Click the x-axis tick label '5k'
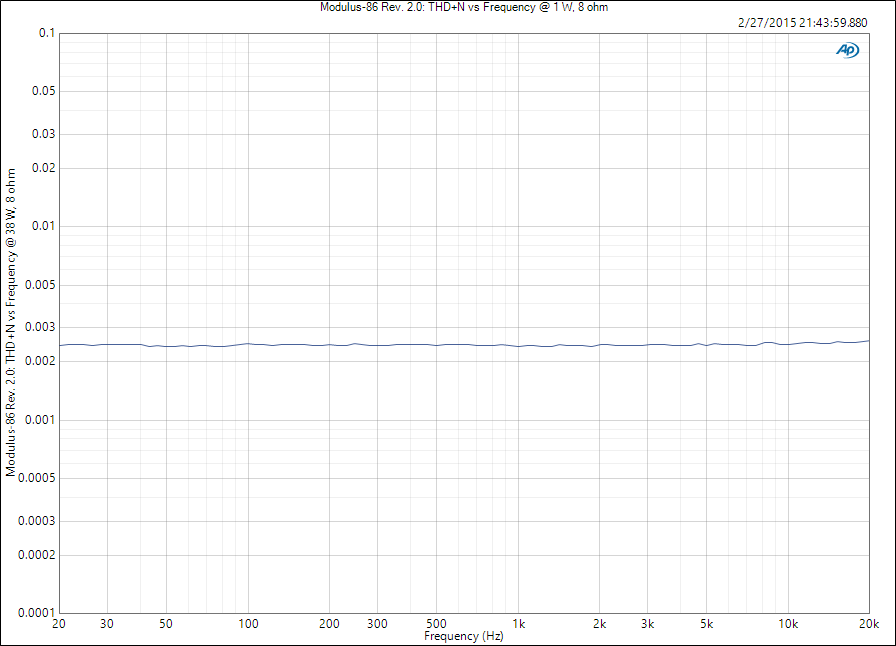The image size is (896, 646). (x=706, y=624)
